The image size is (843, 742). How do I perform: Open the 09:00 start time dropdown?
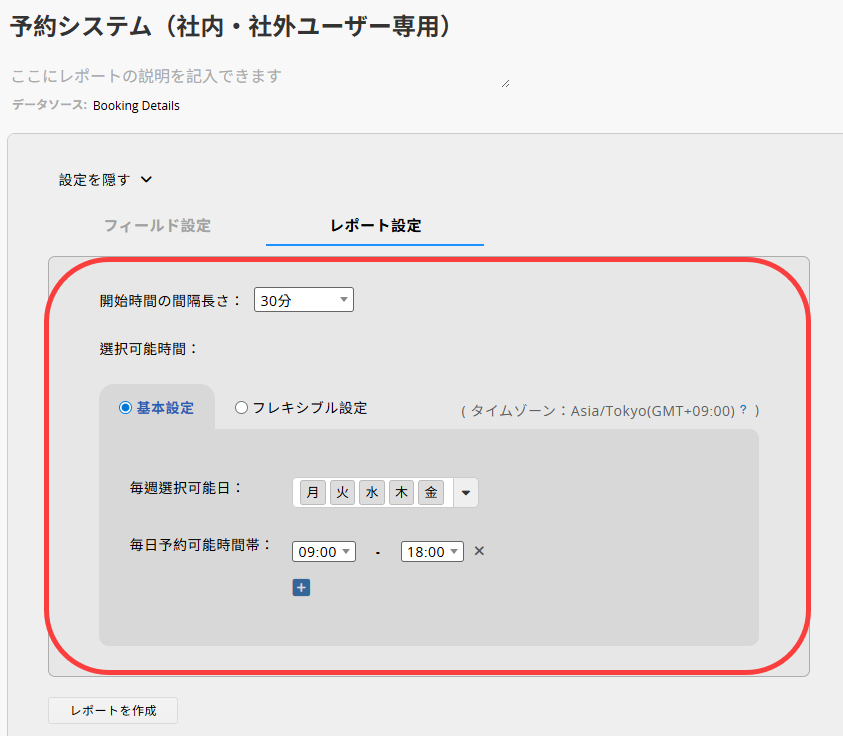tap(323, 552)
